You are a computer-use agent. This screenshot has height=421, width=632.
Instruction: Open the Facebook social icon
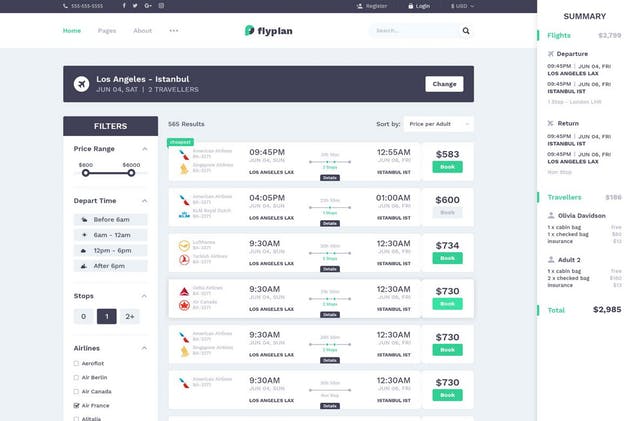(x=124, y=6)
